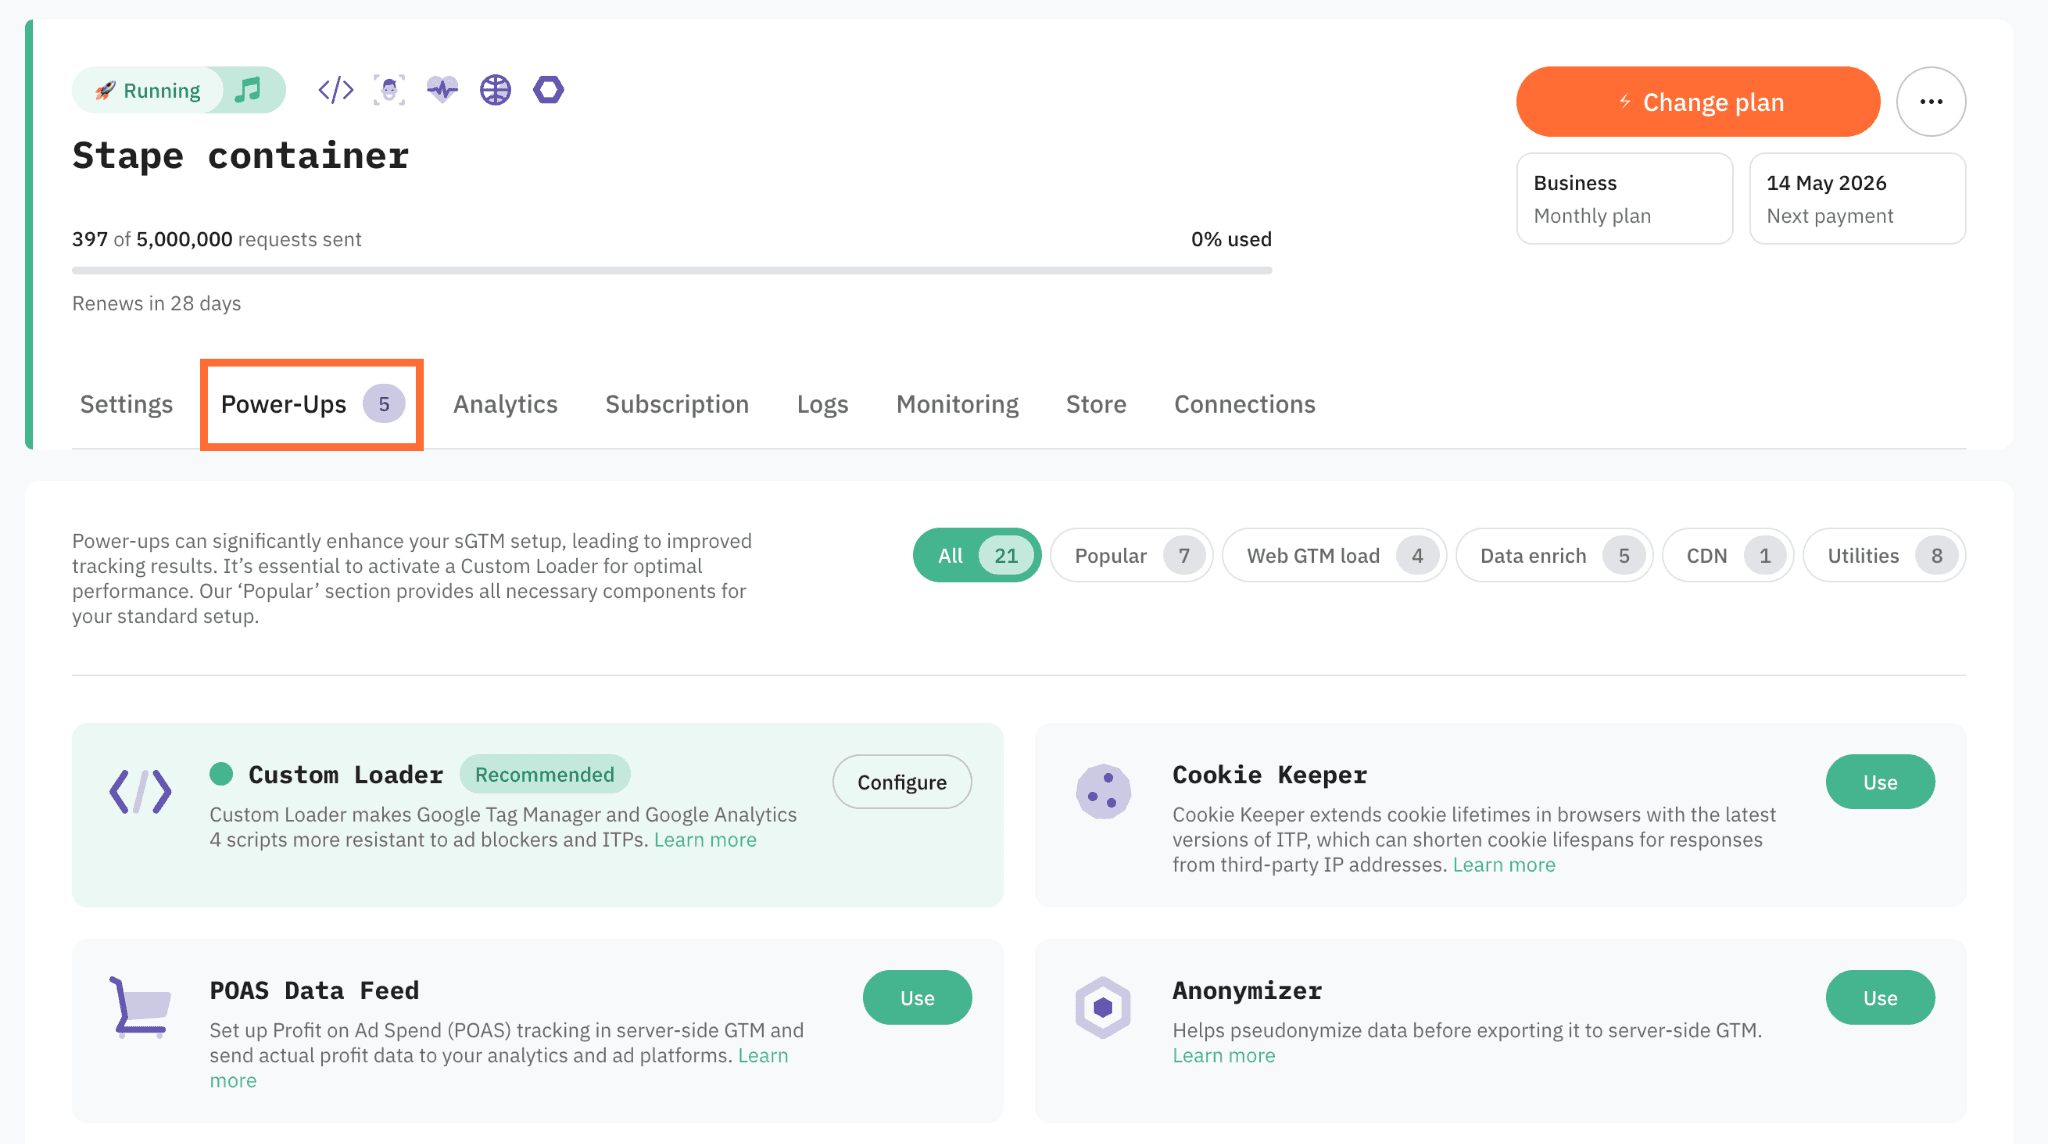
Task: Click the bot detection face icon in header
Action: [x=389, y=90]
